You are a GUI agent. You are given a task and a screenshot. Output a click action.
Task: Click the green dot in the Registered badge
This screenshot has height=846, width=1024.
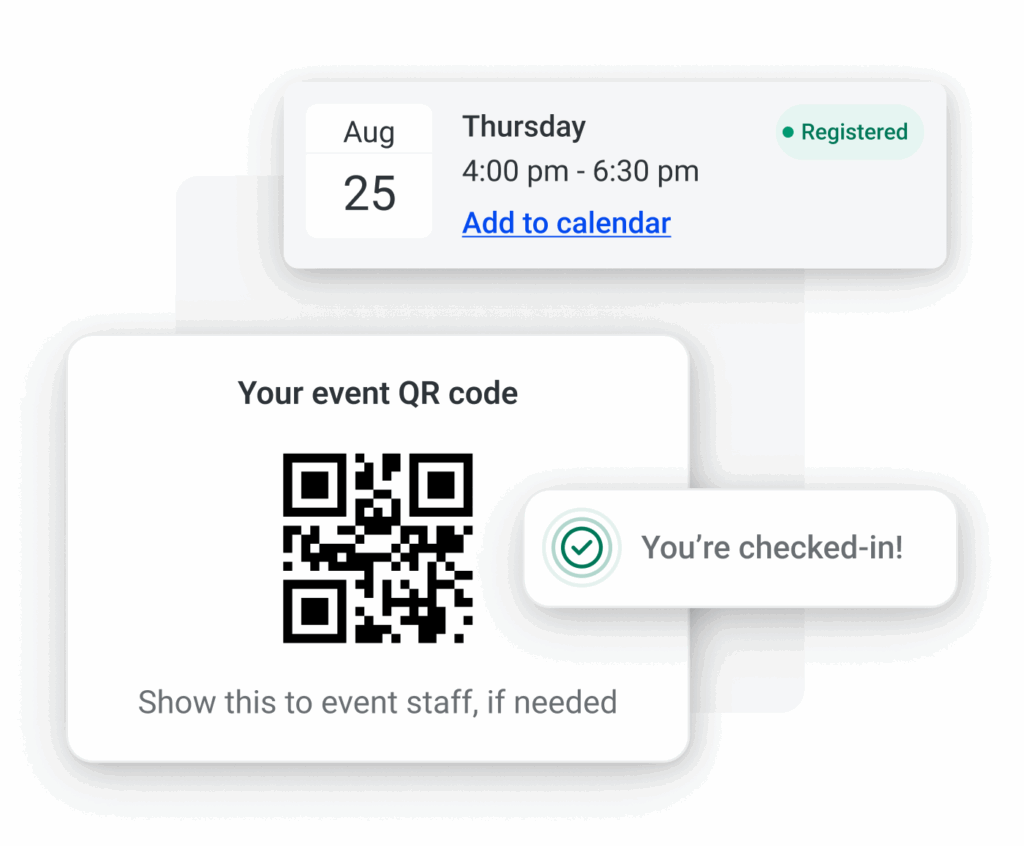tap(788, 132)
